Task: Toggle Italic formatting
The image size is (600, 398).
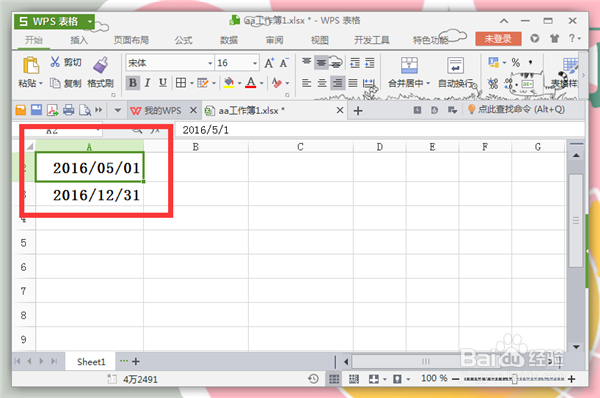Action: (147, 83)
